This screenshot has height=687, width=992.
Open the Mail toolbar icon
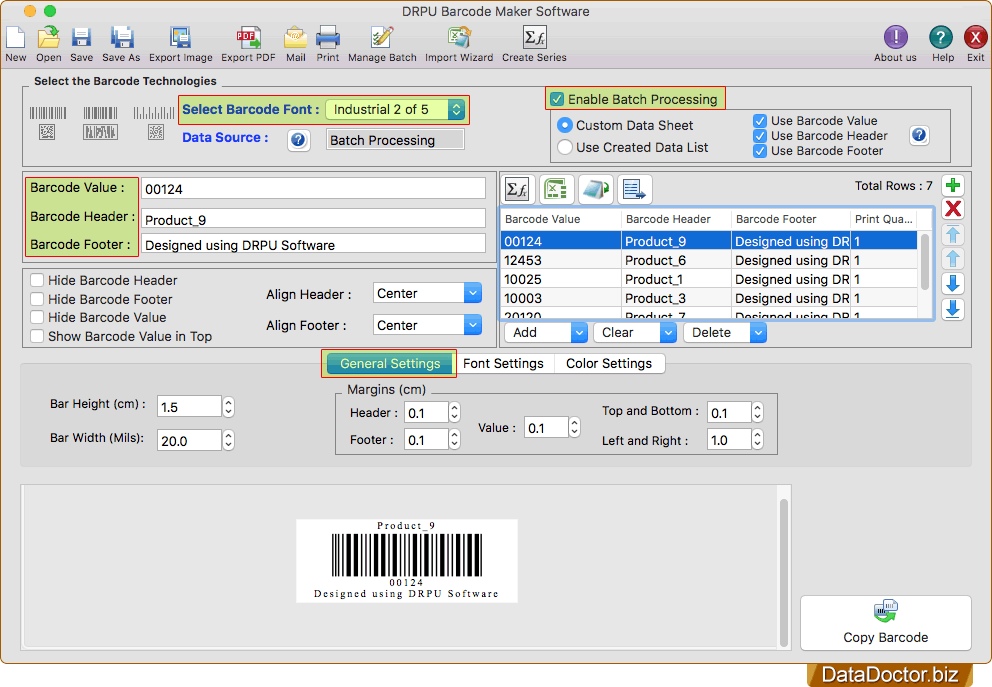[x=295, y=38]
